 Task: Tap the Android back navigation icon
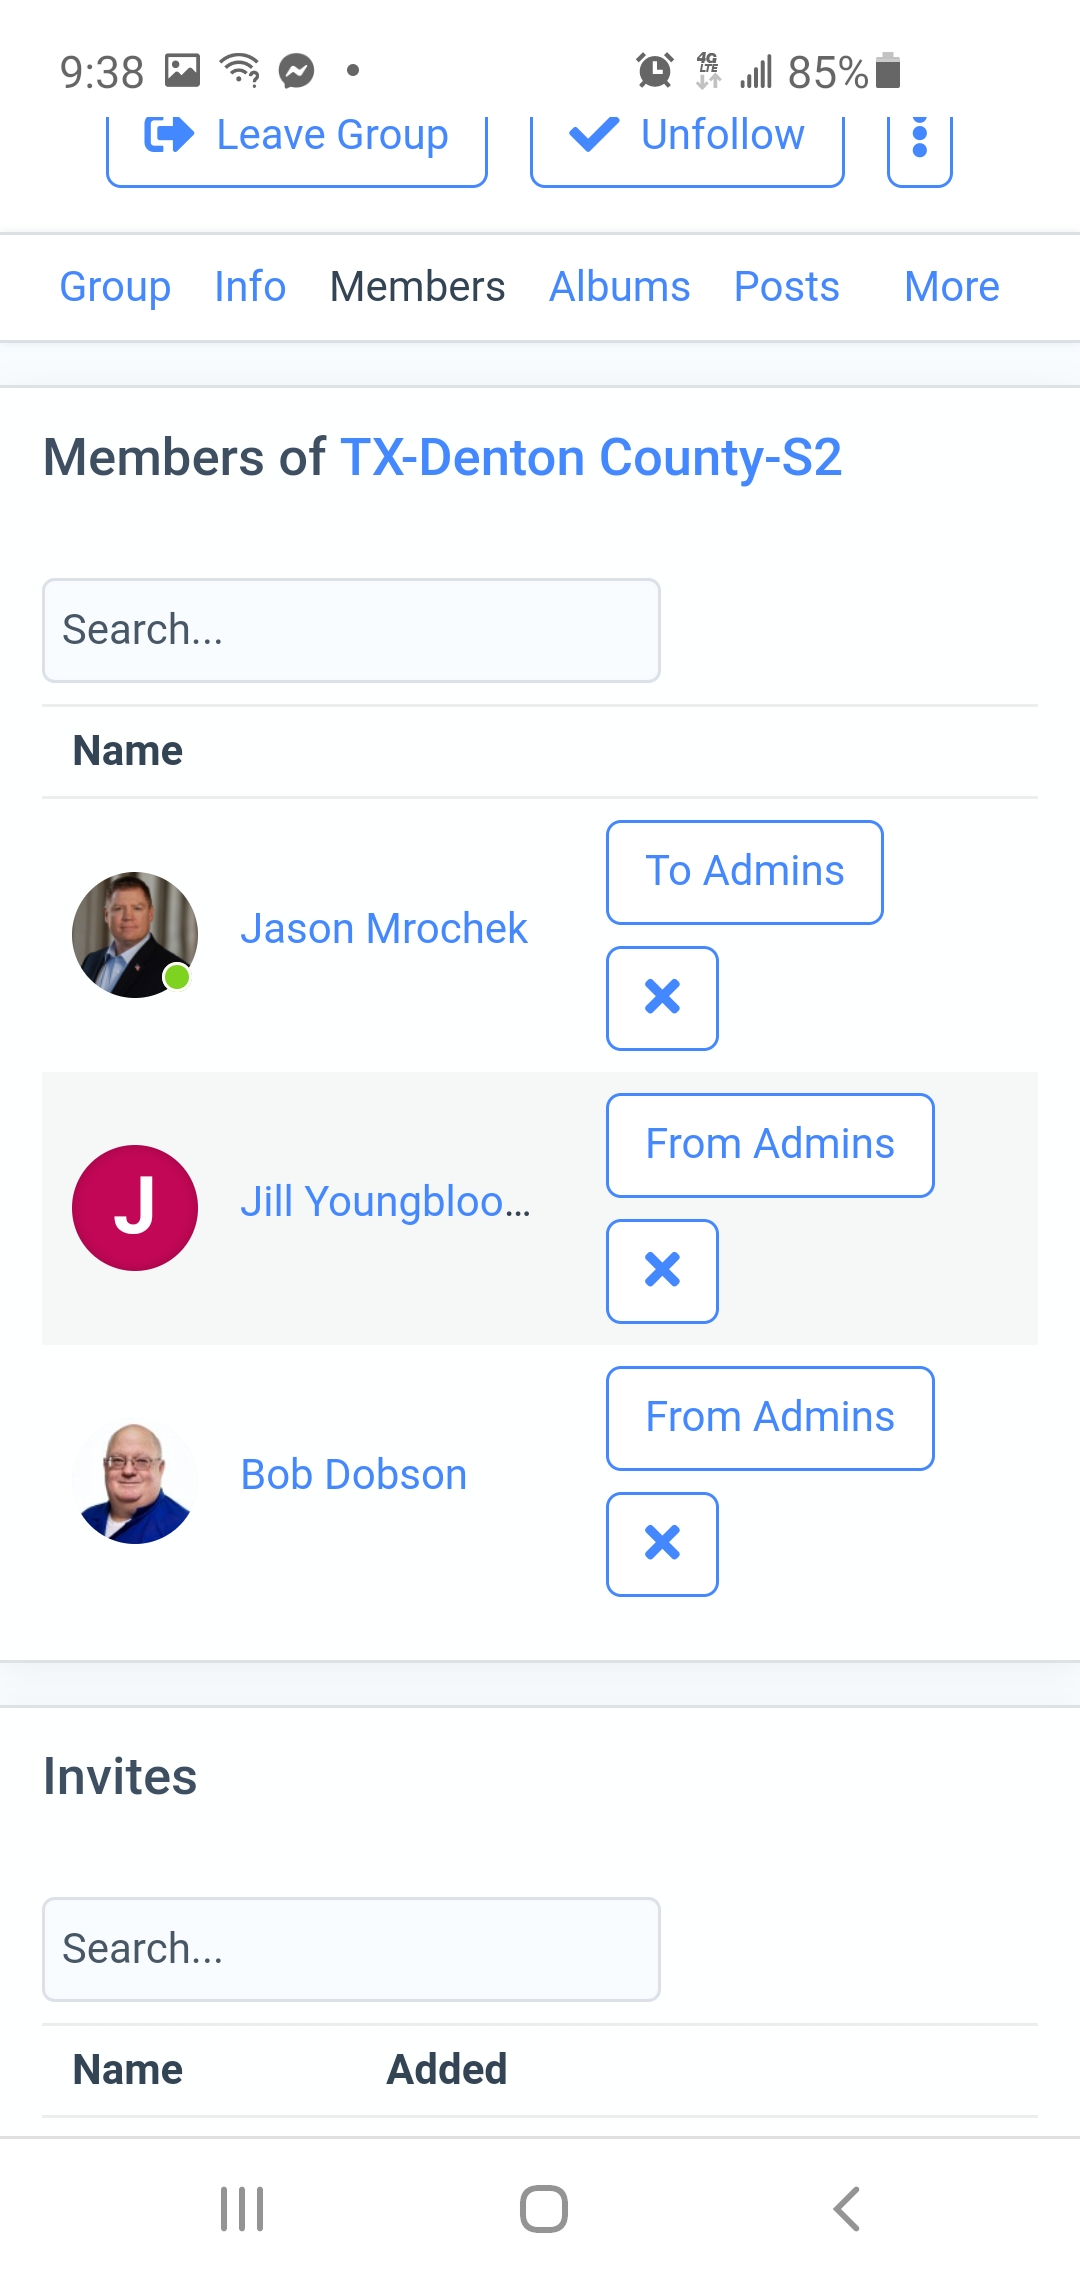846,2209
